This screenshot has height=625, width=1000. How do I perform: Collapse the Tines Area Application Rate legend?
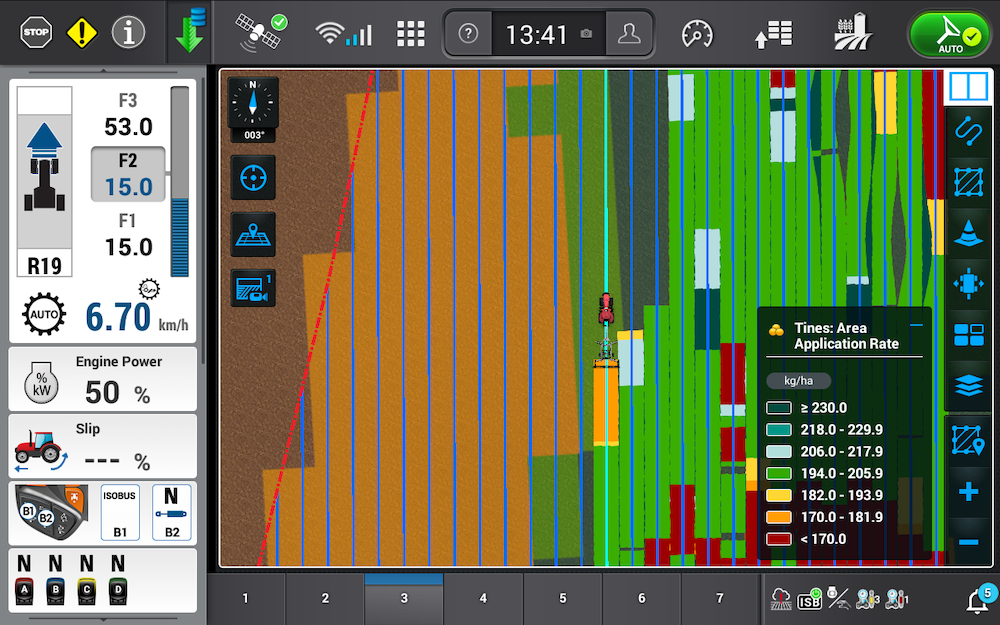coord(916,327)
